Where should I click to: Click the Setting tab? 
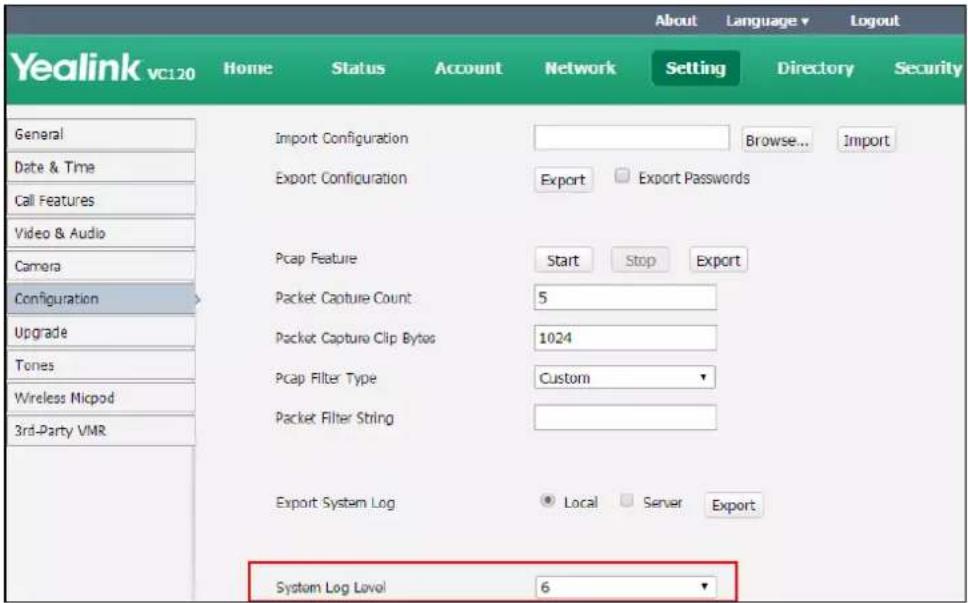tap(696, 68)
